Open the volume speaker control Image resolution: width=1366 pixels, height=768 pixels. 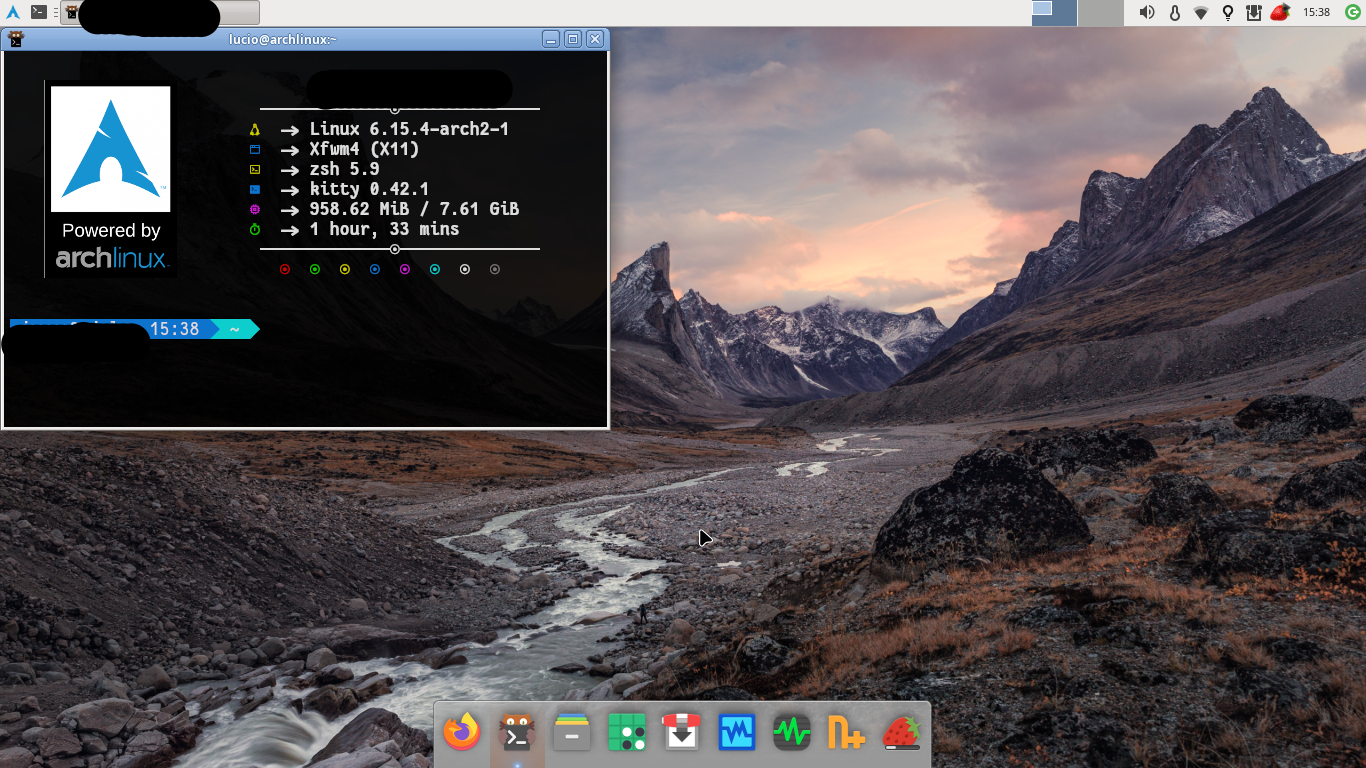[x=1147, y=13]
